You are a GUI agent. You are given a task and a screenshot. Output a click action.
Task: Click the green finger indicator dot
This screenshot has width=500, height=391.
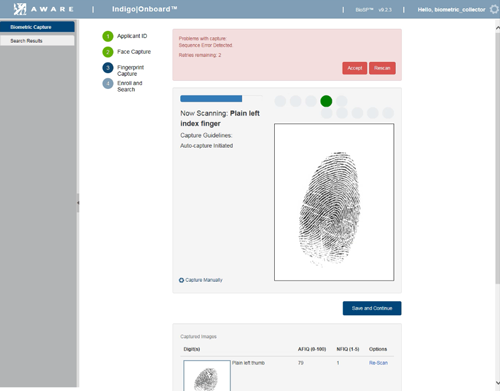click(x=326, y=101)
